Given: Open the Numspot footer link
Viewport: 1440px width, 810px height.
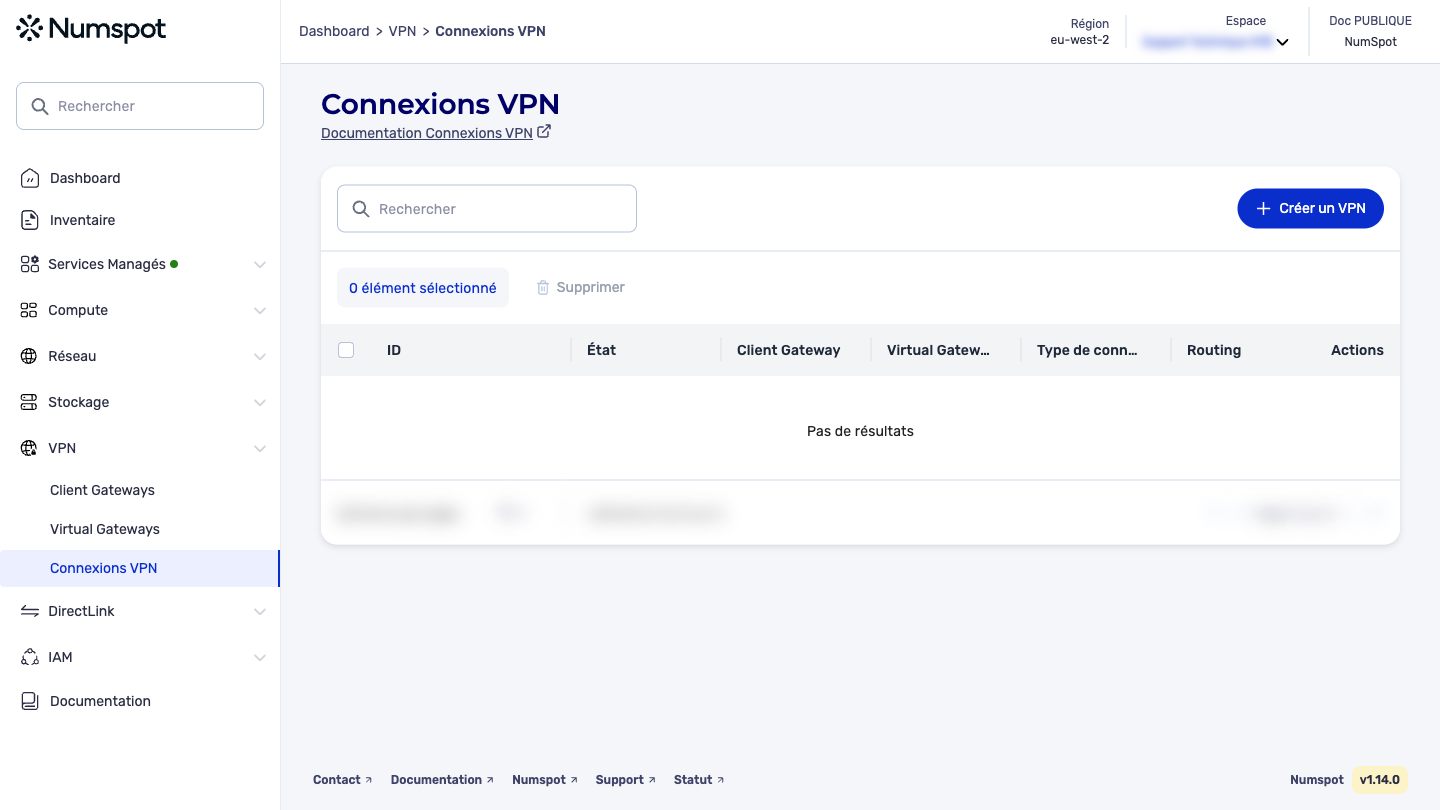Looking at the screenshot, I should coord(544,780).
